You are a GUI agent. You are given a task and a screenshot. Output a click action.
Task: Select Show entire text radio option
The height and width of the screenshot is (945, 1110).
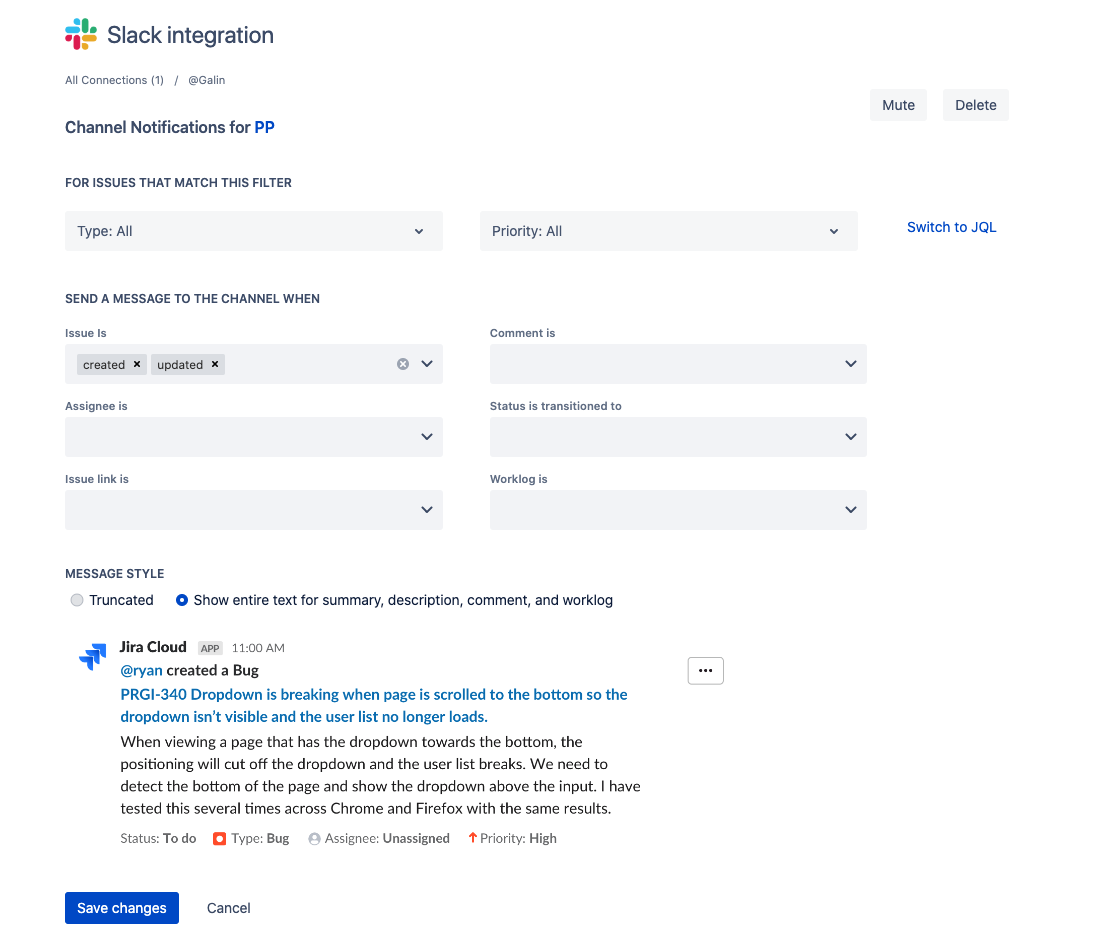(x=182, y=600)
